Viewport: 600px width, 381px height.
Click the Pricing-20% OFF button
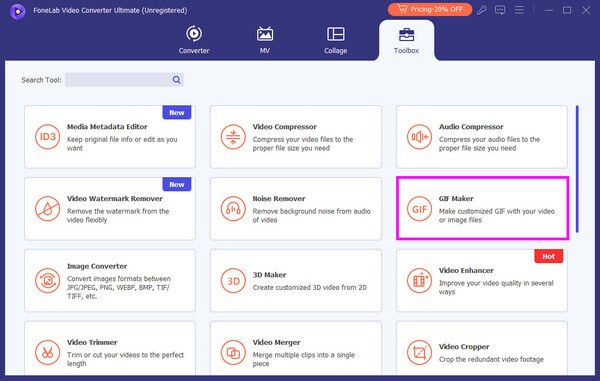pyautogui.click(x=430, y=9)
